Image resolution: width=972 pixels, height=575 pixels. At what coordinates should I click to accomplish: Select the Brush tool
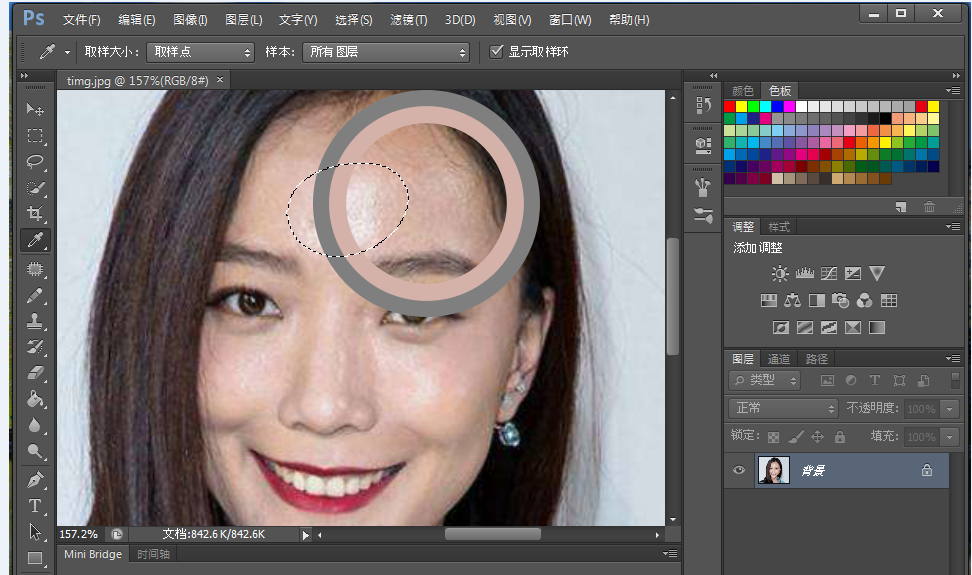click(35, 296)
